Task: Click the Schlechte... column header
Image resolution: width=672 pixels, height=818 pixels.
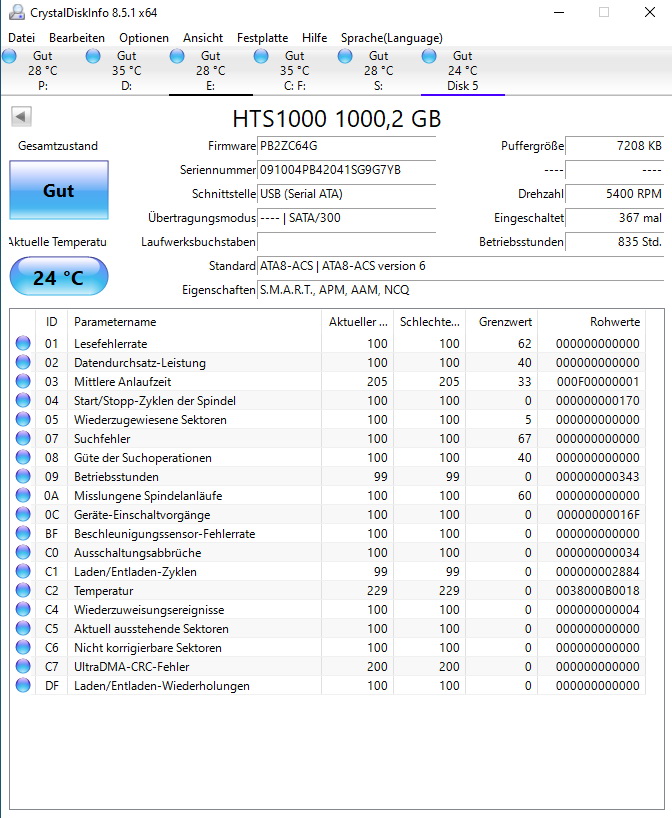Action: (429, 321)
